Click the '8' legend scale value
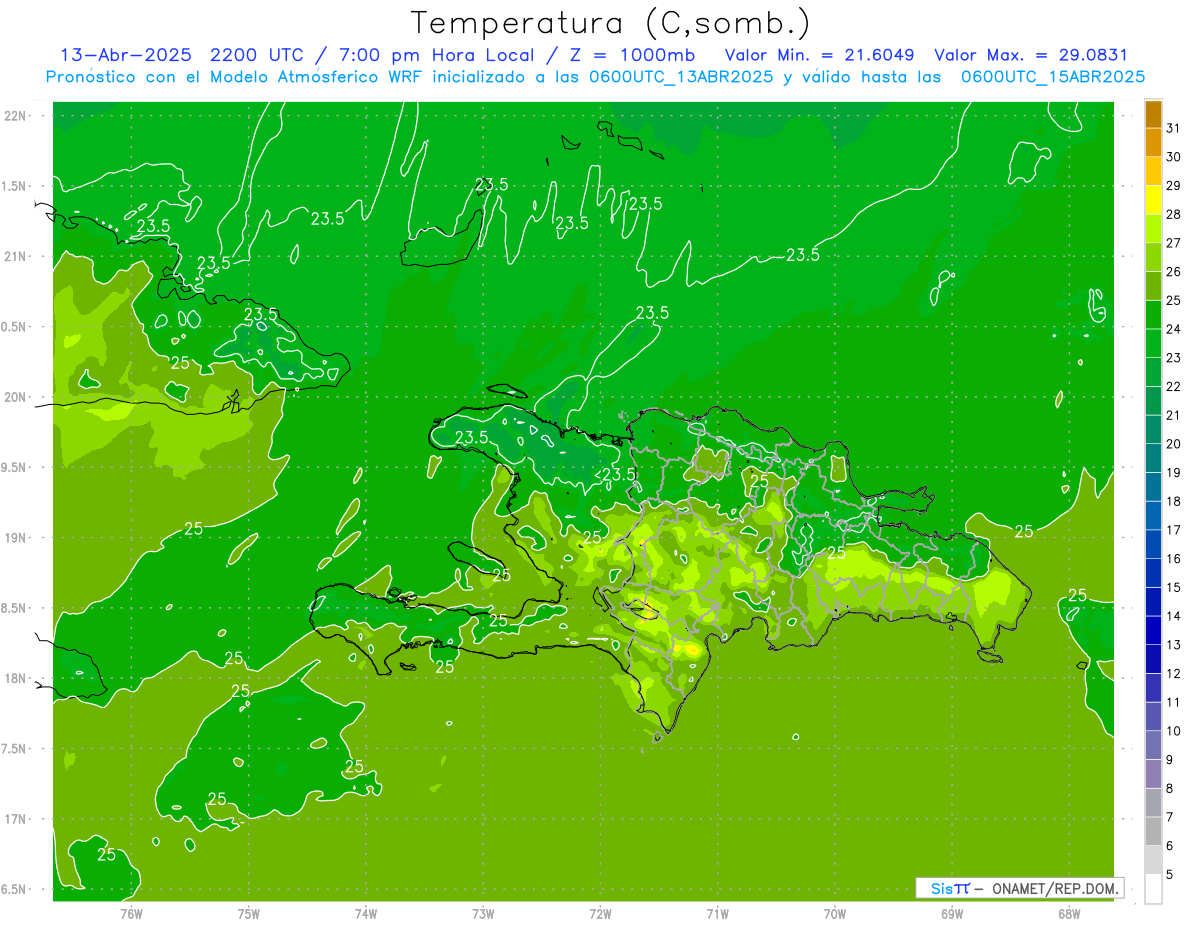 [x=1170, y=789]
